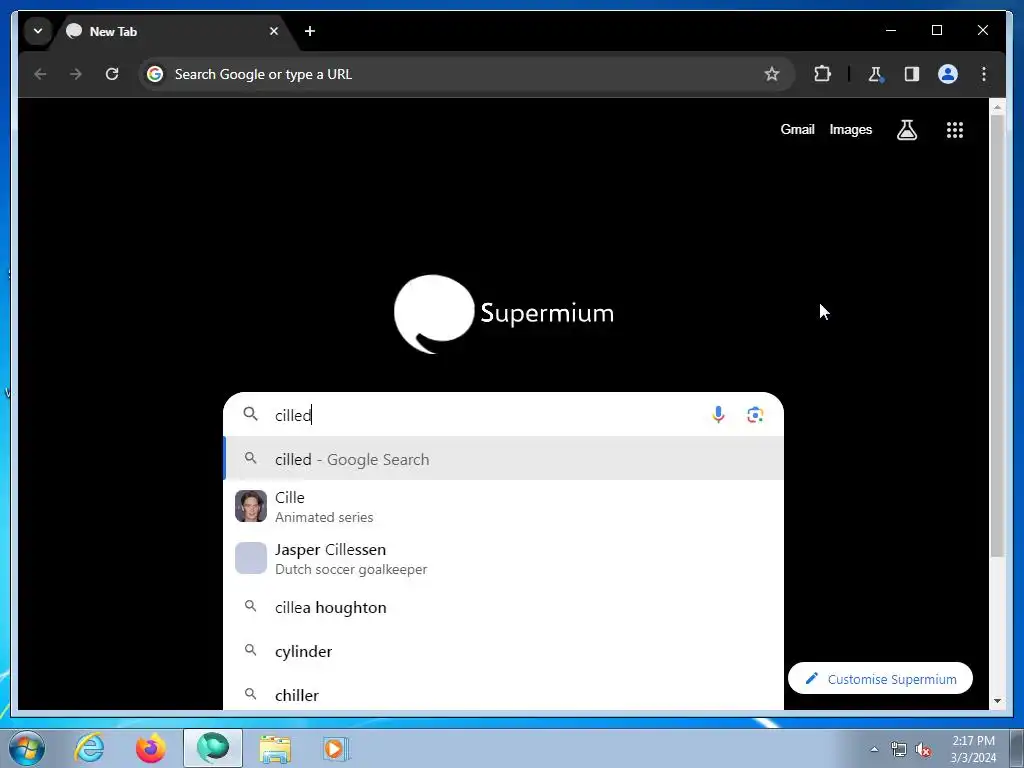Launch Internet Explorer from taskbar

[89, 748]
